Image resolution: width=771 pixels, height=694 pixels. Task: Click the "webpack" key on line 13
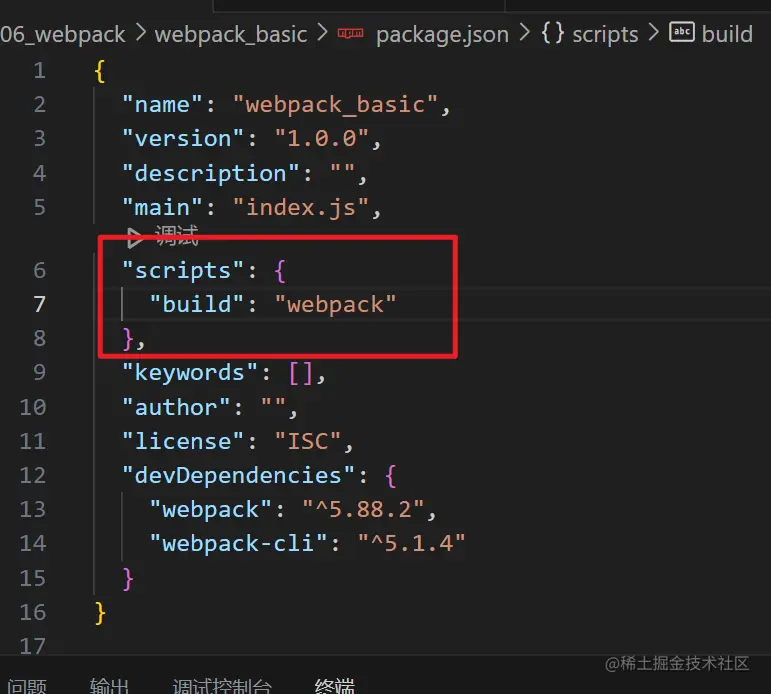pos(210,510)
